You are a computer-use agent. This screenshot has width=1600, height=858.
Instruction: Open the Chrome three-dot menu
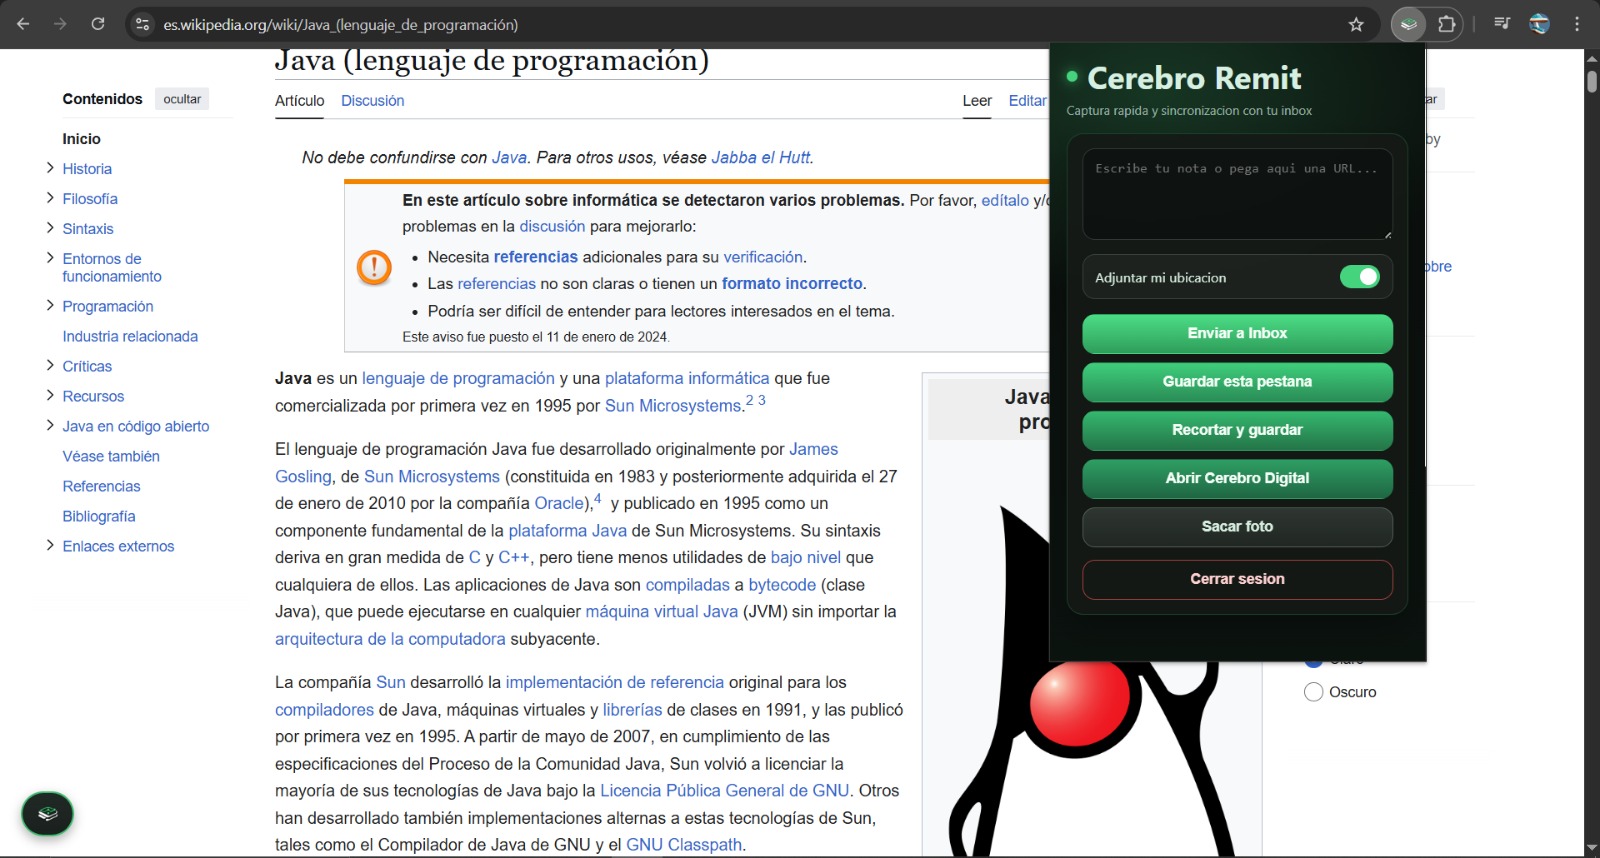pos(1577,24)
